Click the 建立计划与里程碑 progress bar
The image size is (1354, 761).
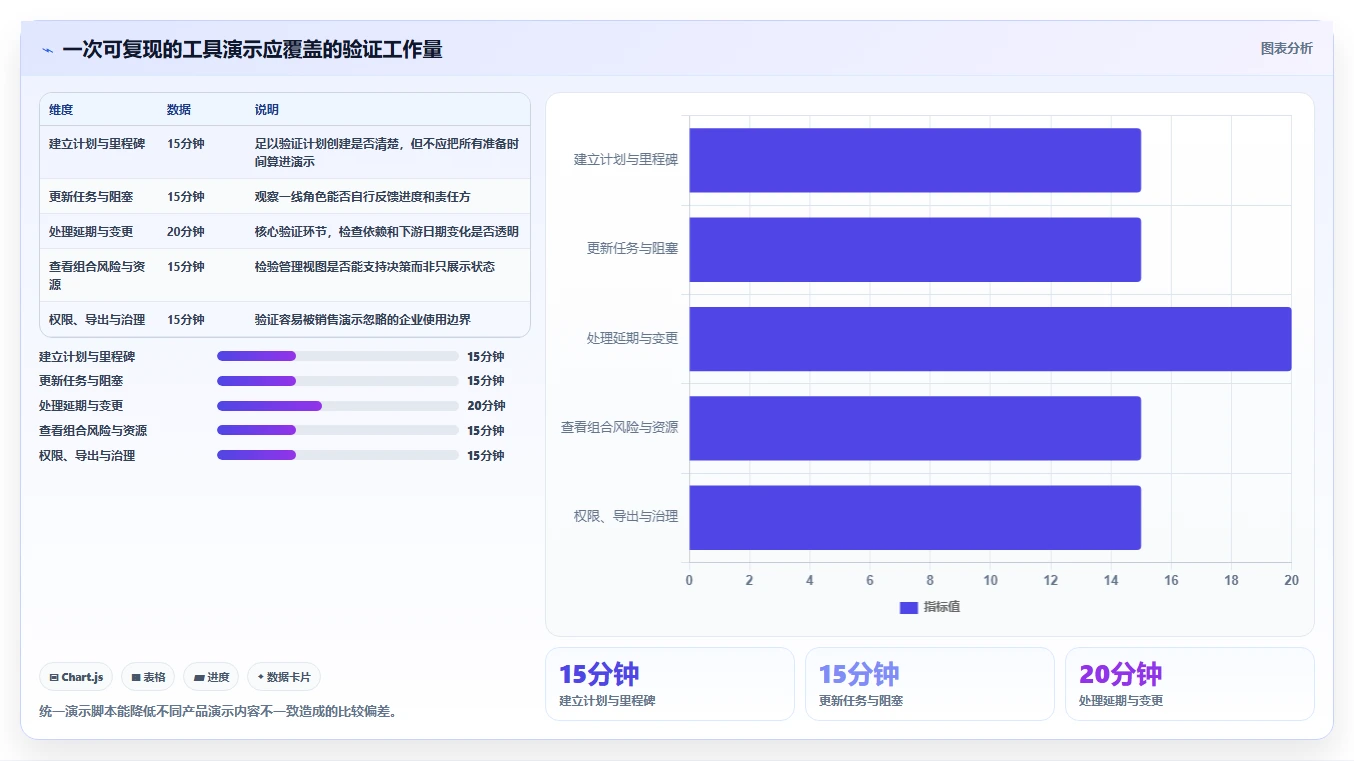coord(338,356)
